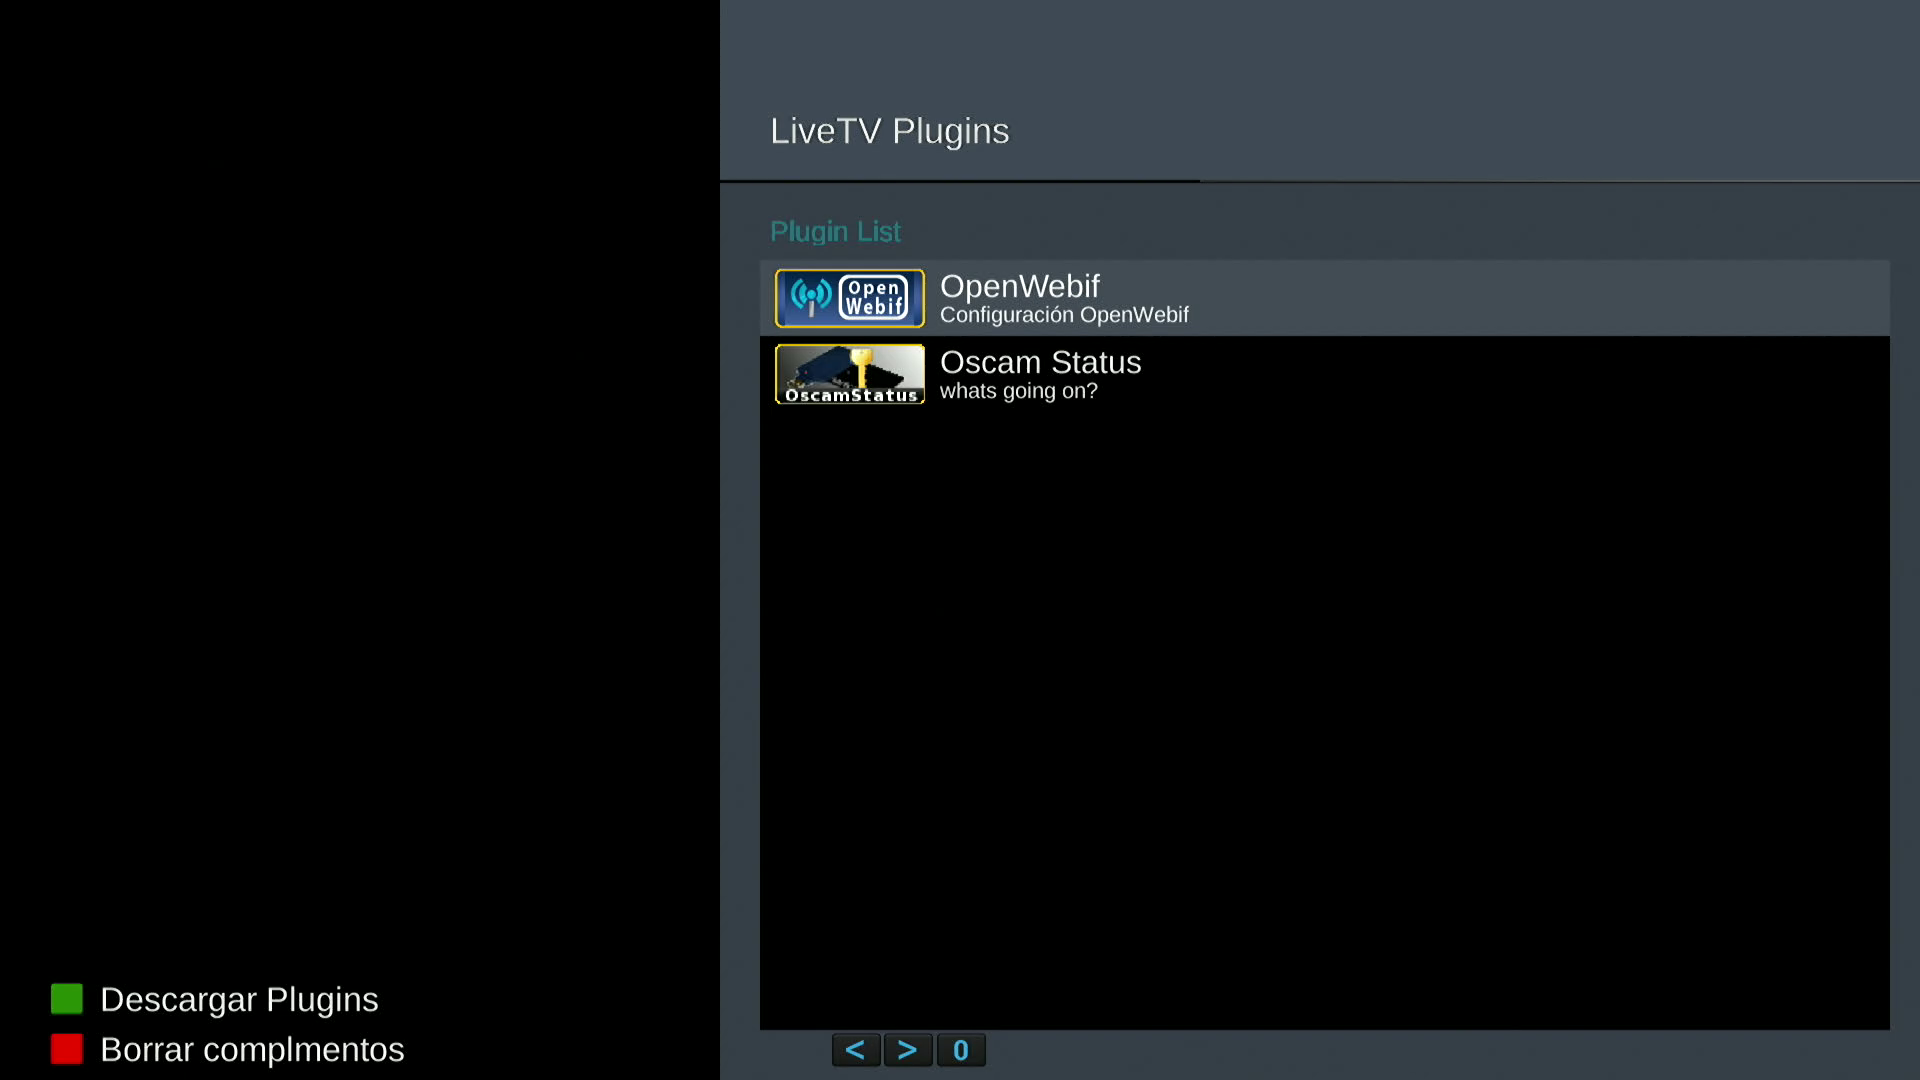The width and height of the screenshot is (1920, 1080).
Task: Click the Configuración OpenWebif description text
Action: point(1064,315)
